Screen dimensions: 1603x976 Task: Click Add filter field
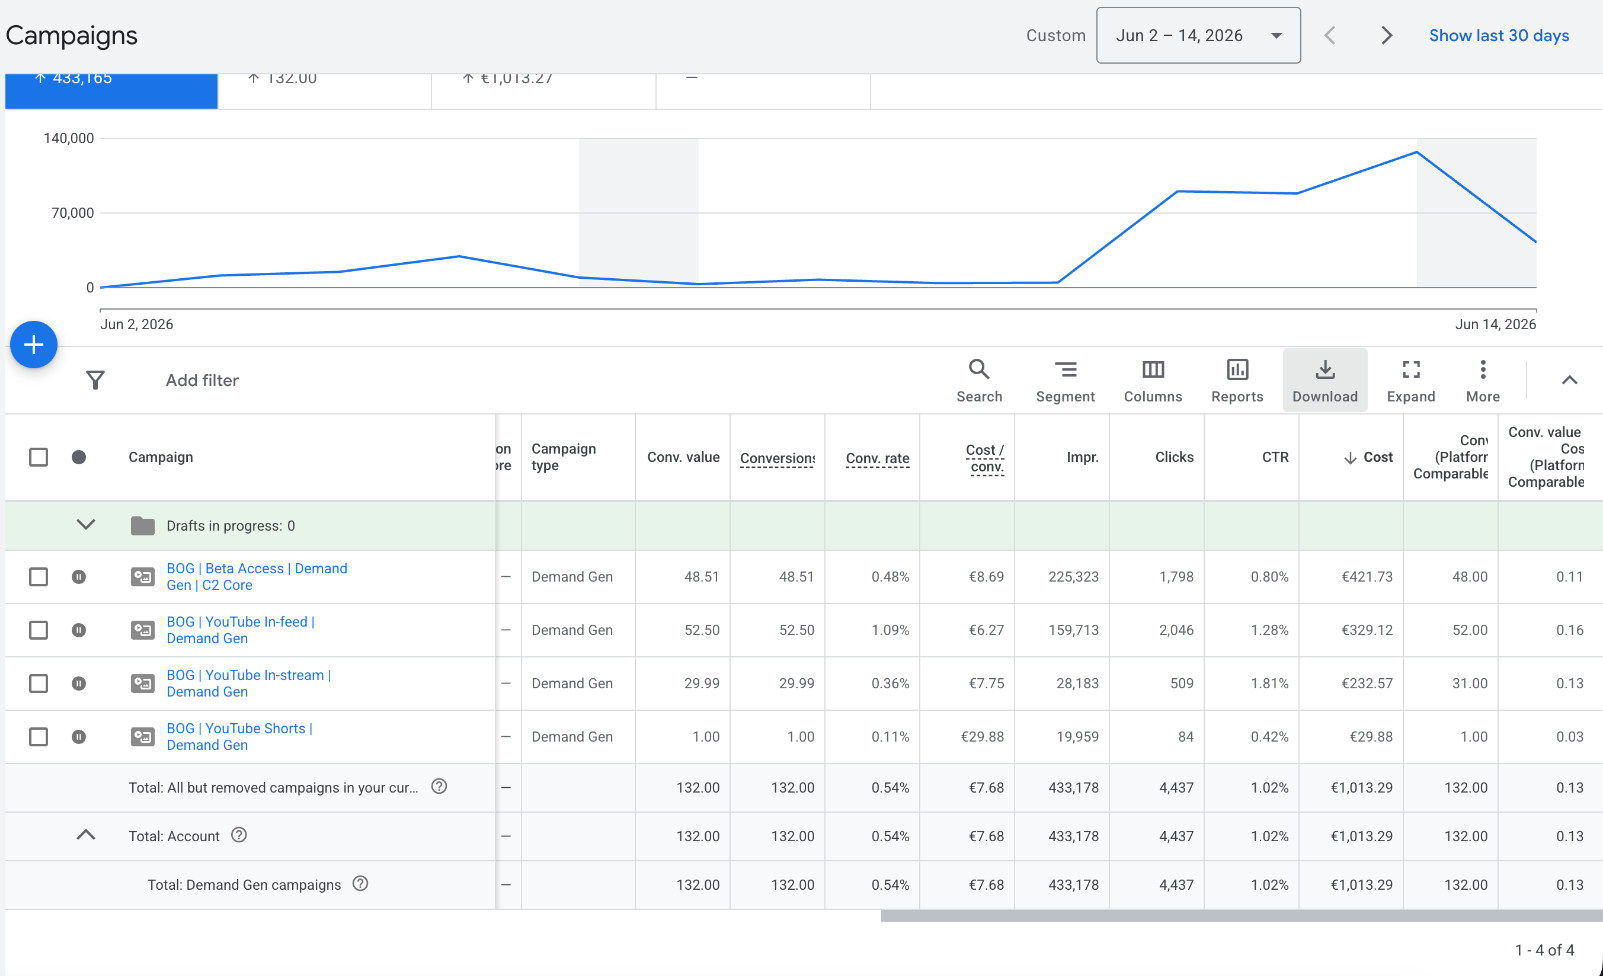(202, 380)
